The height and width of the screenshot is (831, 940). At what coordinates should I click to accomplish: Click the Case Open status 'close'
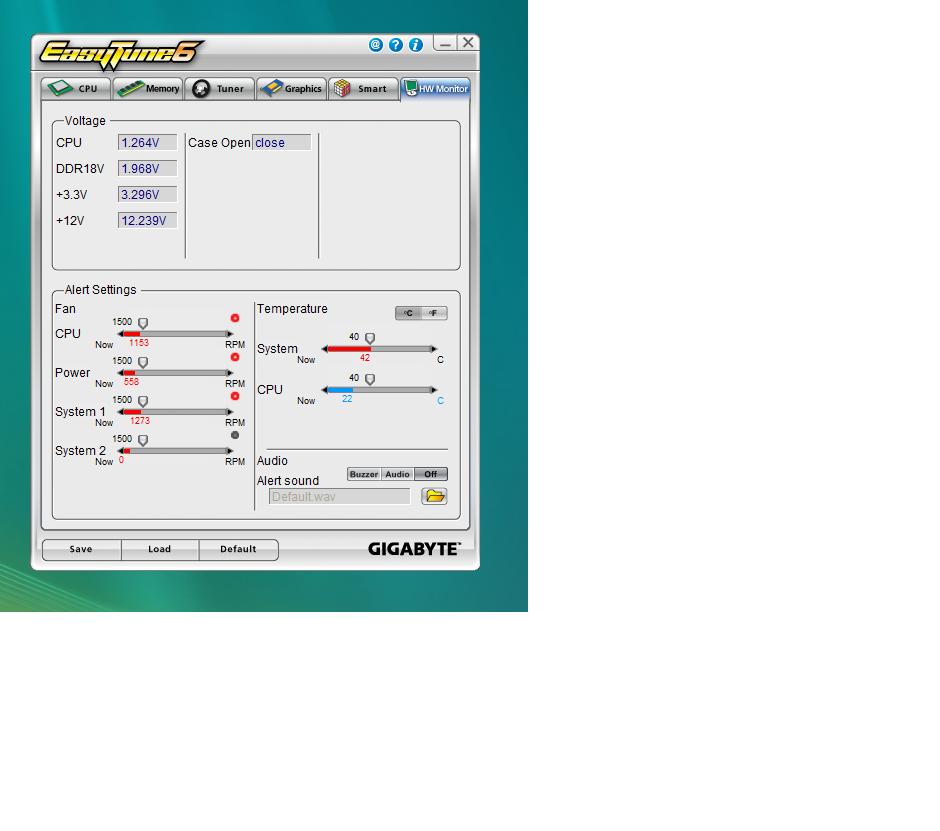click(282, 143)
